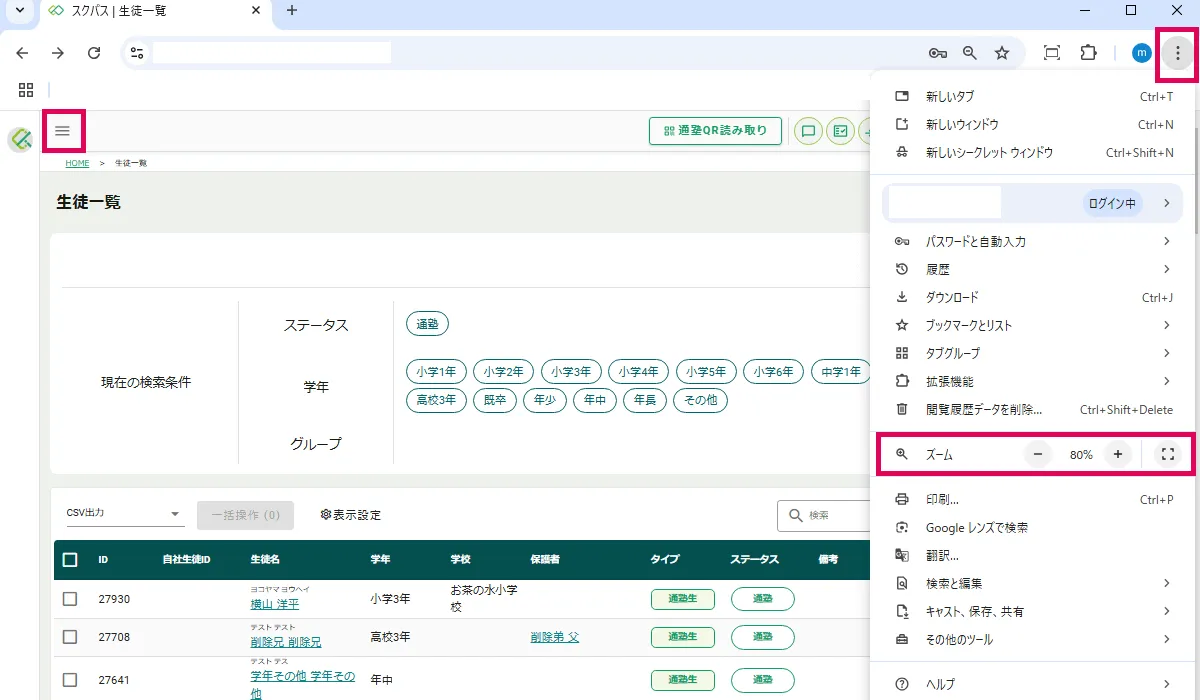Open the Extensions puzzle icon
Screen dimensions: 1200x700
pos(1089,53)
